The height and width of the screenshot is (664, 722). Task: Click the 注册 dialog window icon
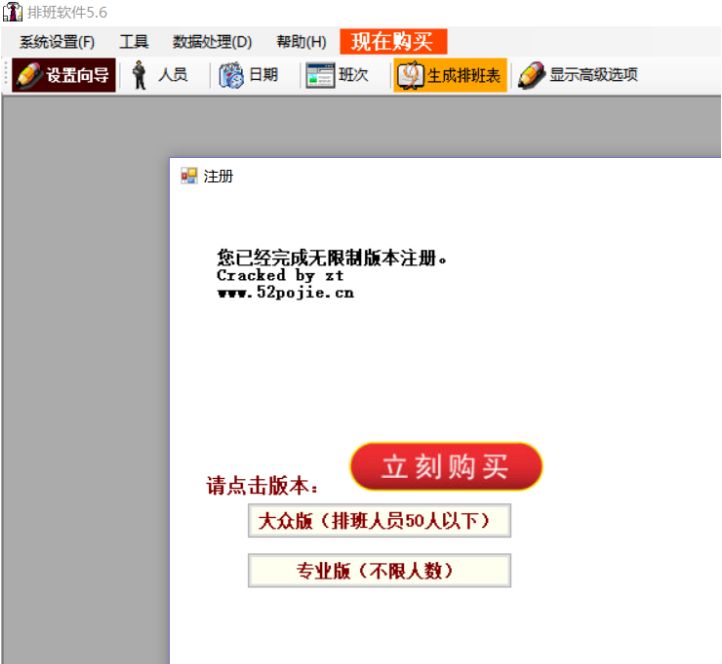click(x=189, y=176)
